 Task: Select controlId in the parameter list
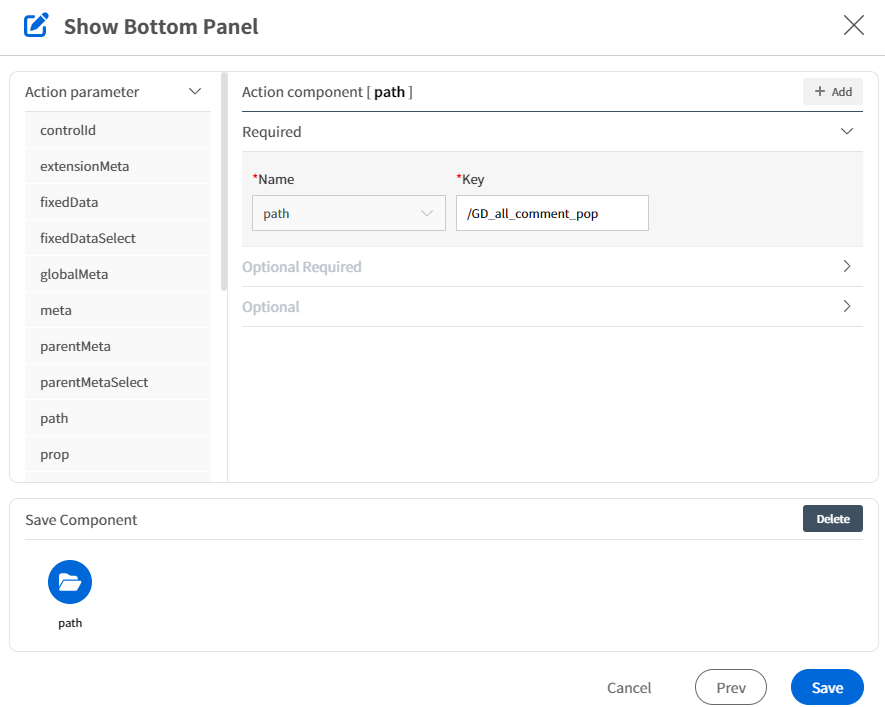tap(117, 130)
